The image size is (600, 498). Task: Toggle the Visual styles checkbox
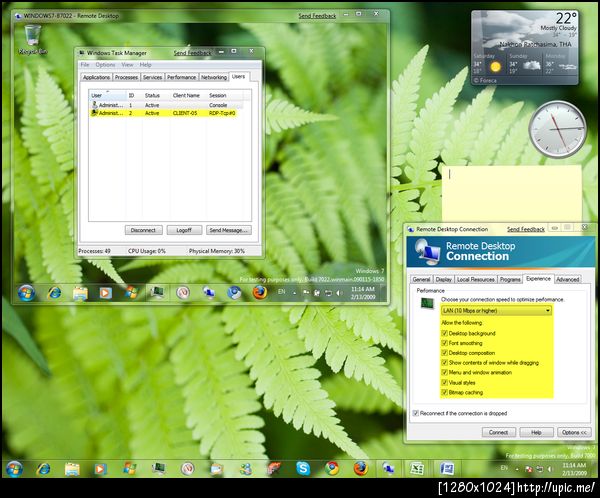click(x=444, y=382)
